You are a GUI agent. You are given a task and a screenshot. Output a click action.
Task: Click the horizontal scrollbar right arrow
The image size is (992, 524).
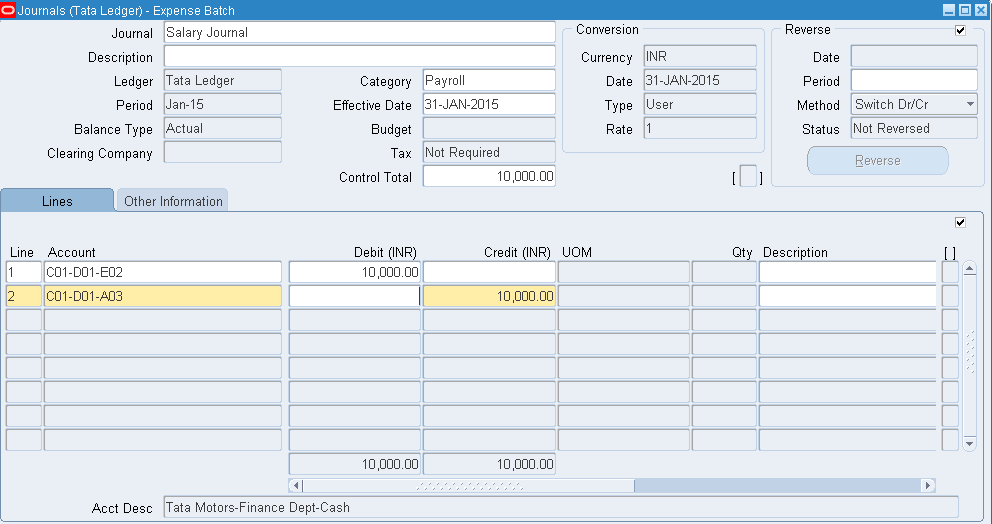pos(928,486)
